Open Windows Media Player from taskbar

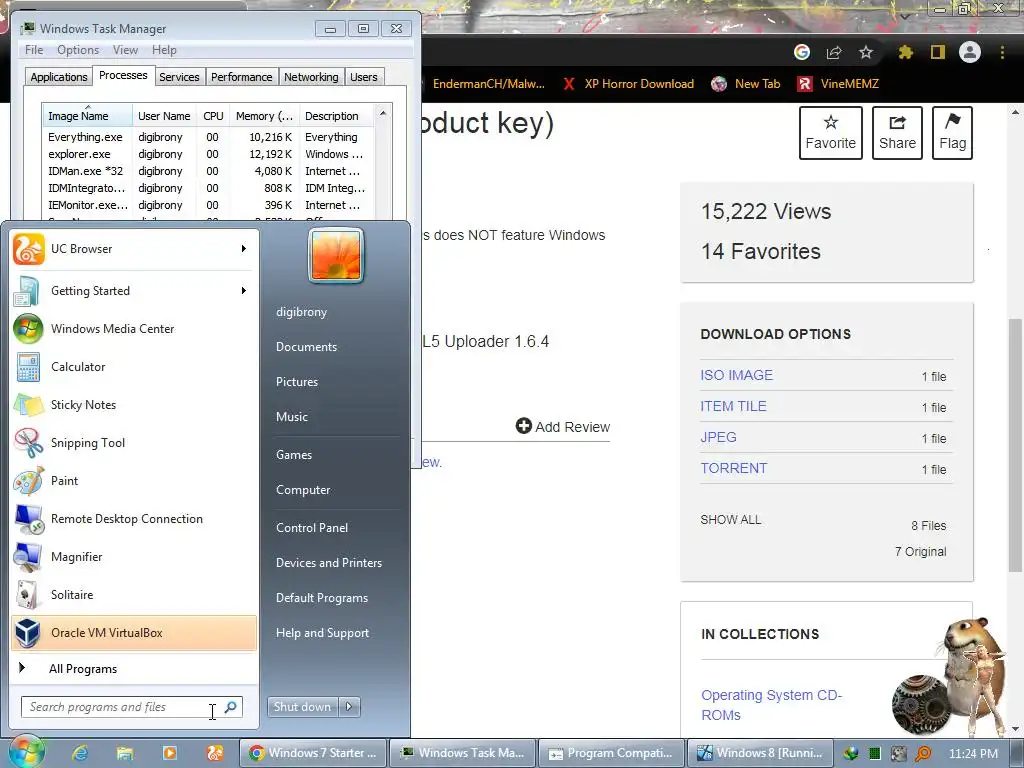170,753
